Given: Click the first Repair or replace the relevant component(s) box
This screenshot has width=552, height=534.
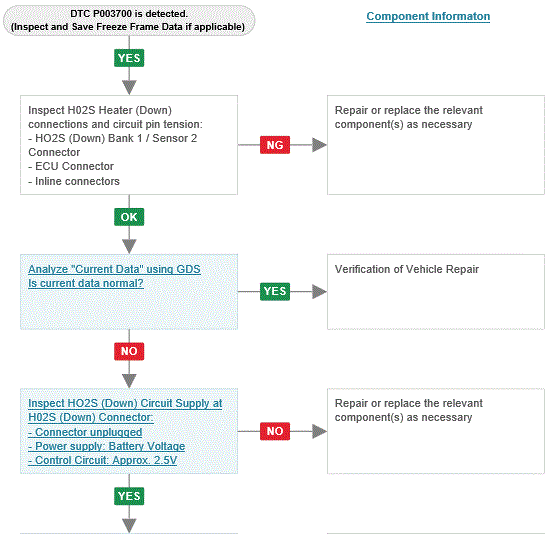Looking at the screenshot, I should click(436, 145).
